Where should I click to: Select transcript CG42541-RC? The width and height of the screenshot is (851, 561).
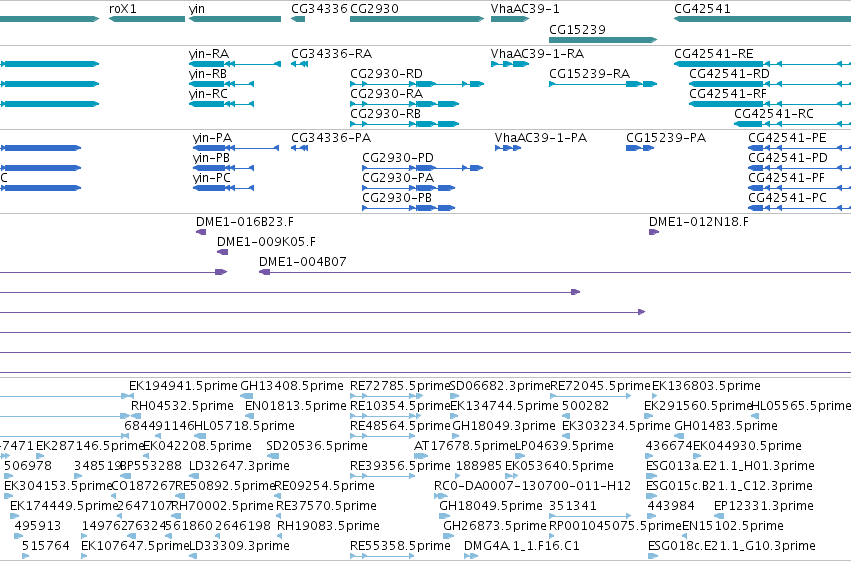(774, 114)
